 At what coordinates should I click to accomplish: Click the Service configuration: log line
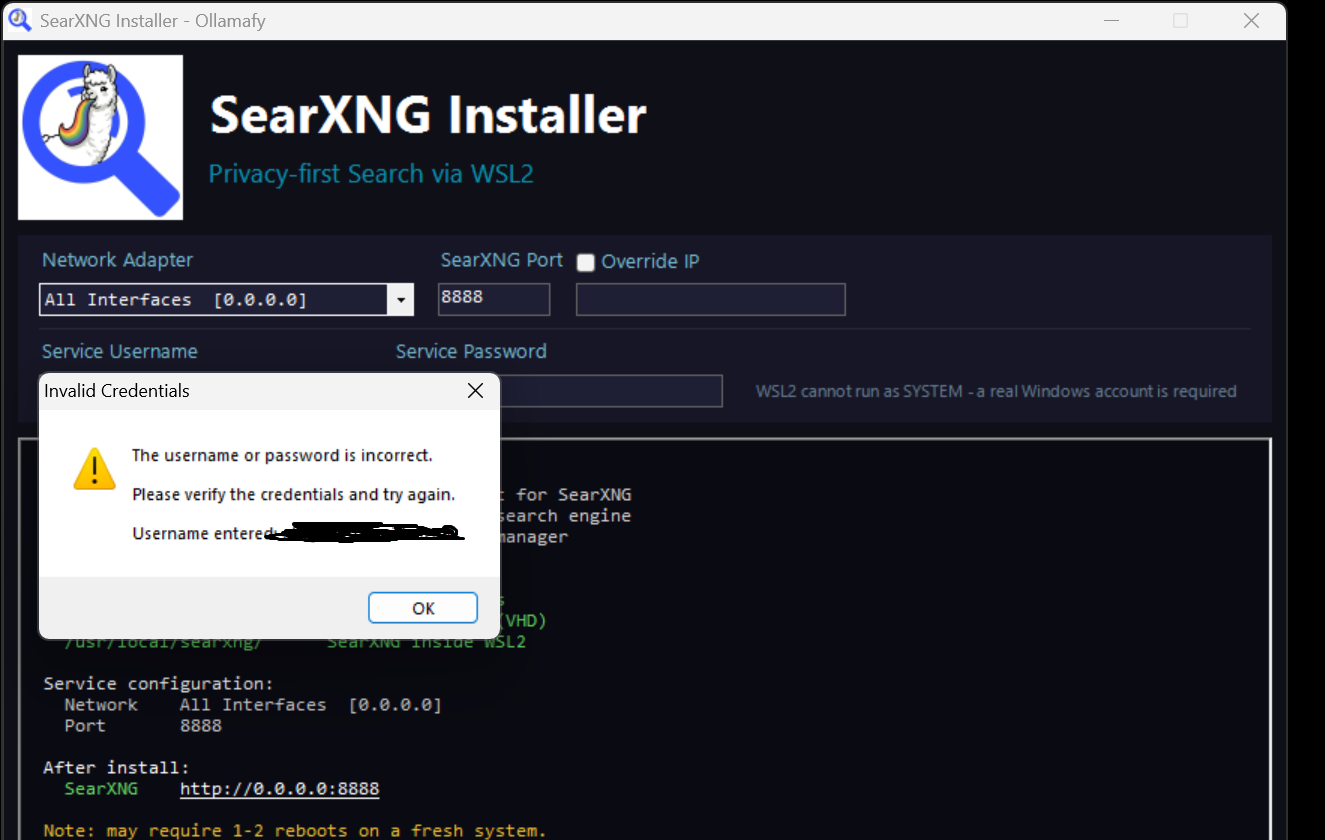pyautogui.click(x=158, y=684)
